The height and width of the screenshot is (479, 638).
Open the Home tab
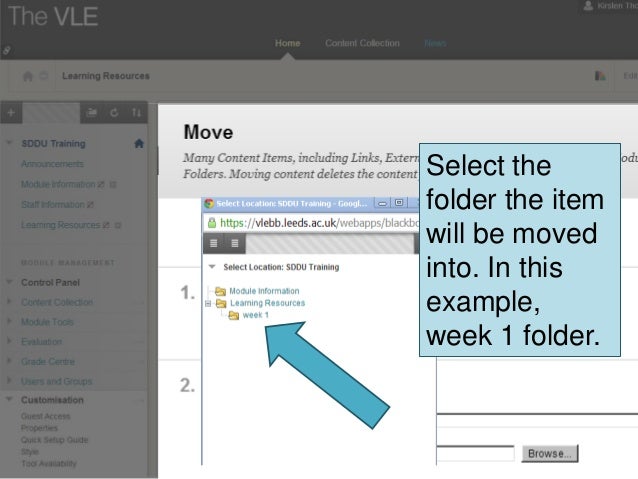(x=287, y=43)
